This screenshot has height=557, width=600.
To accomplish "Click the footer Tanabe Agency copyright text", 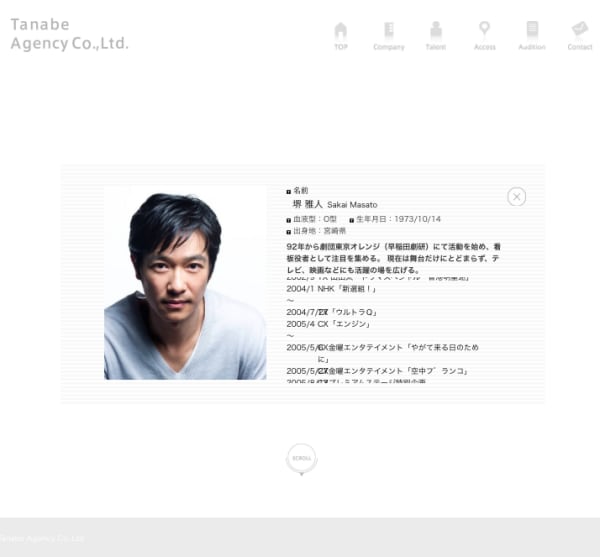I will click(42, 539).
